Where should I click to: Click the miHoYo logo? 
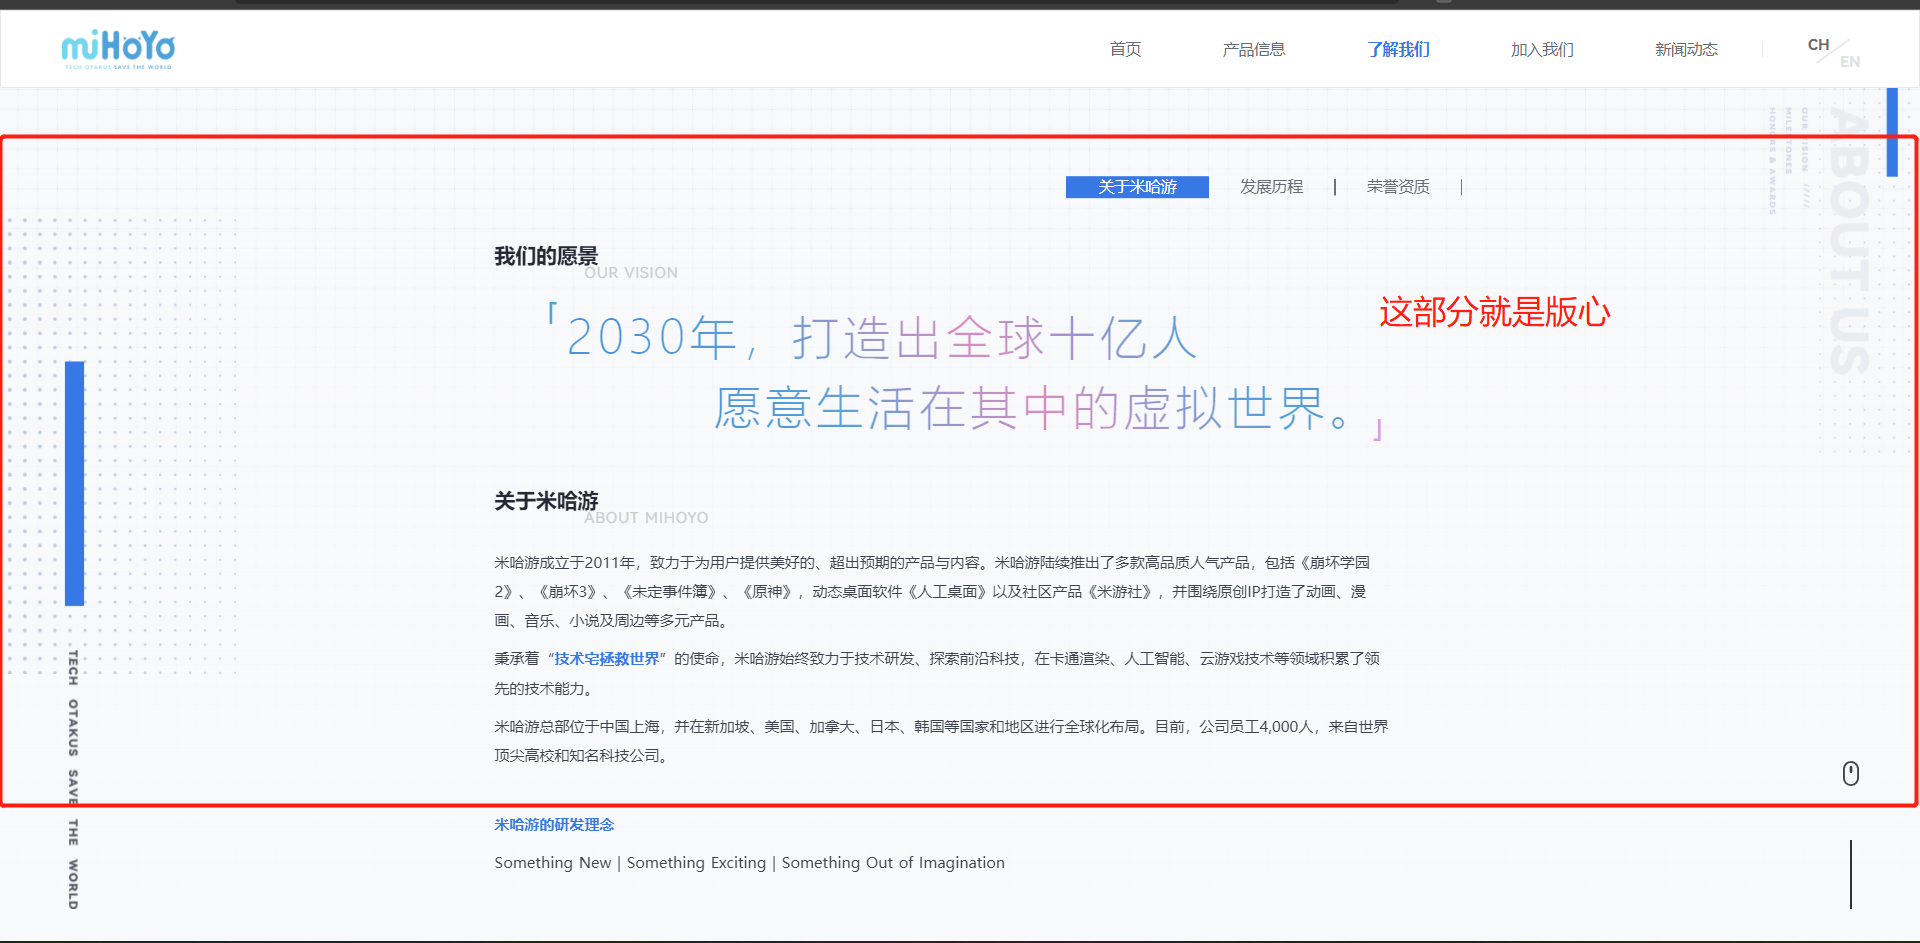tap(118, 48)
